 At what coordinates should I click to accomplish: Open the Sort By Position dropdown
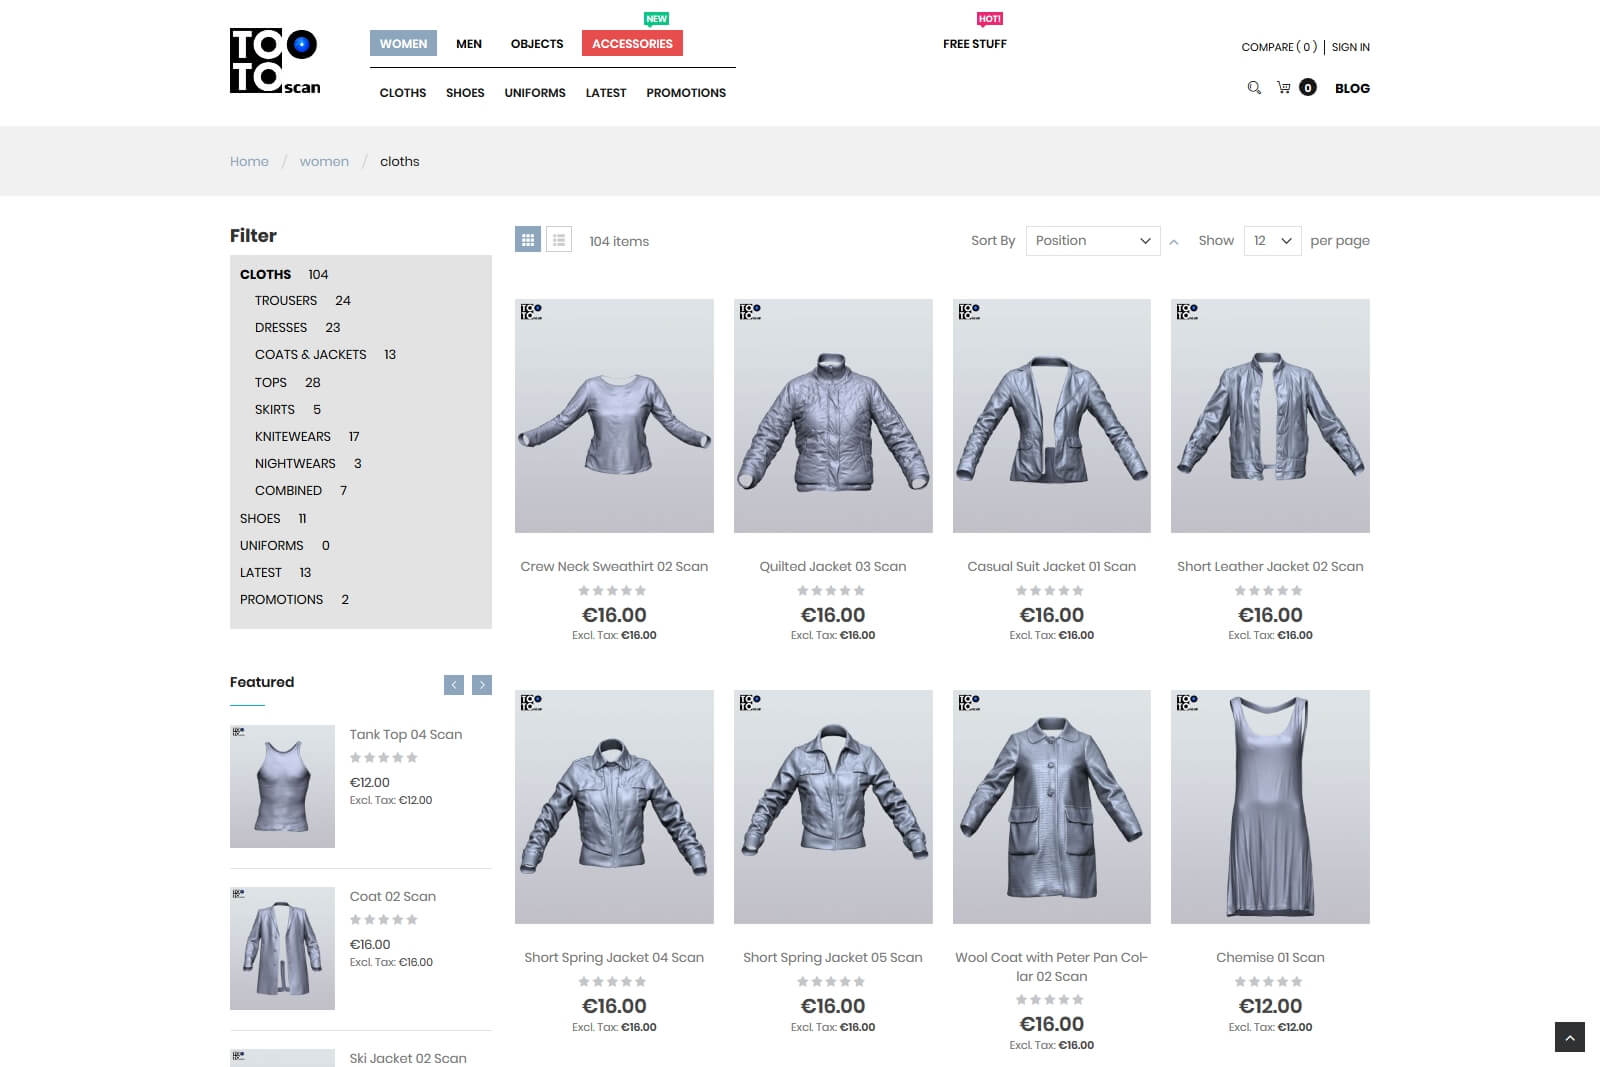click(1092, 241)
